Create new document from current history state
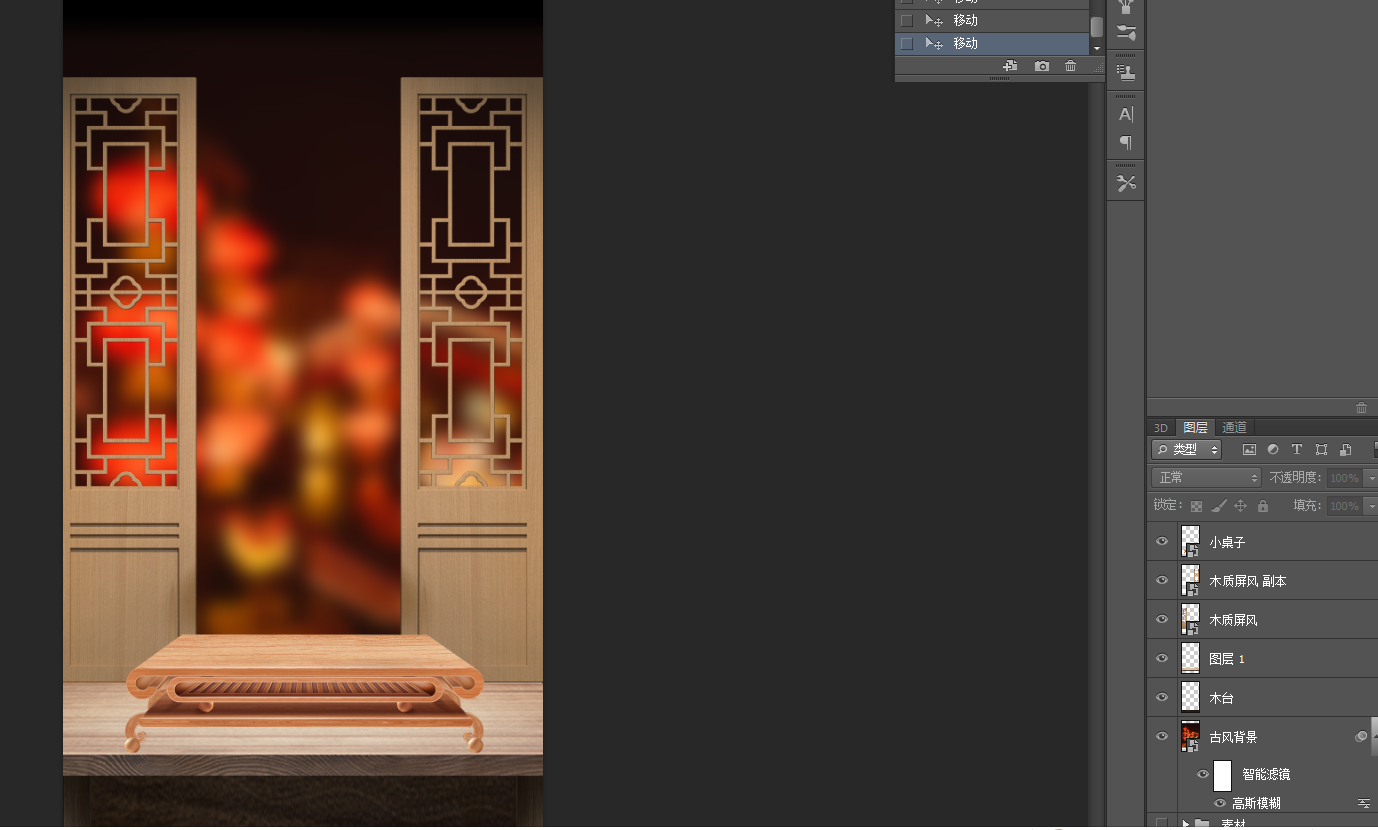Image resolution: width=1378 pixels, height=830 pixels. coord(1010,66)
